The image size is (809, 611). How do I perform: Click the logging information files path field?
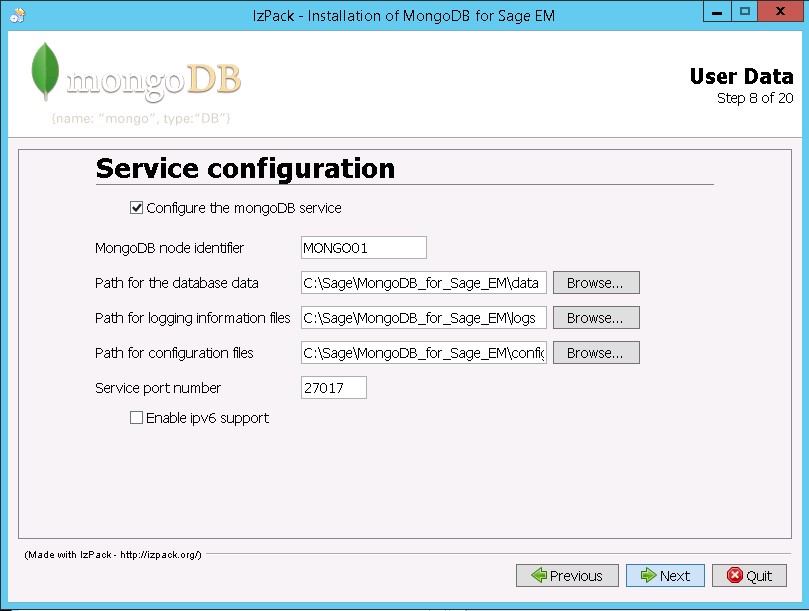coord(424,318)
